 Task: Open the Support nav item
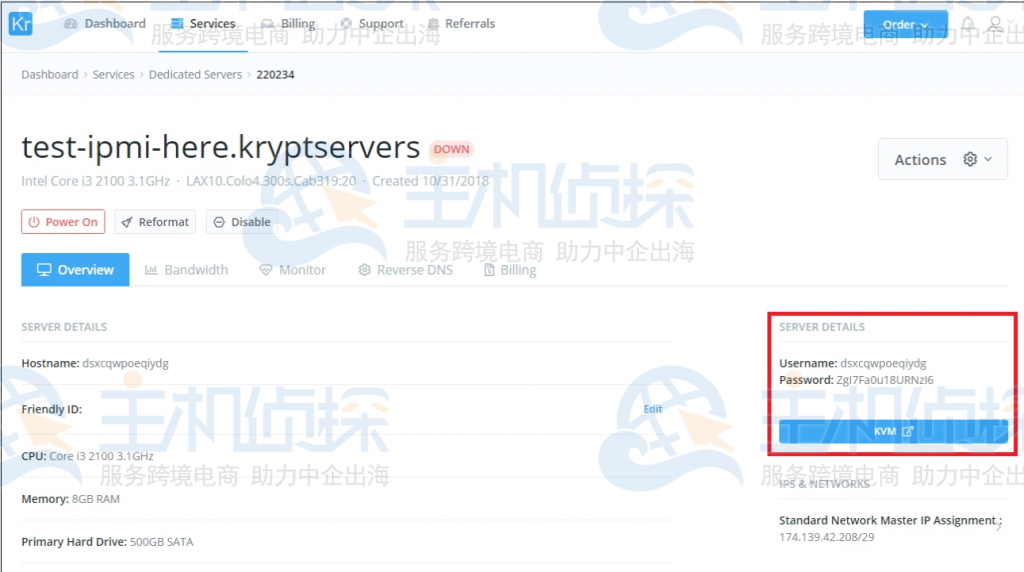(x=372, y=24)
